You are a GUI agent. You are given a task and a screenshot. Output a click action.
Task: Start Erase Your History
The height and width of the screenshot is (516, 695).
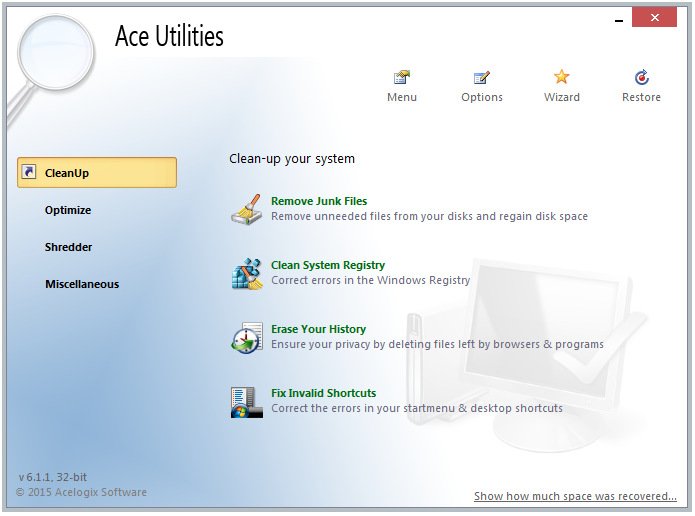click(319, 329)
